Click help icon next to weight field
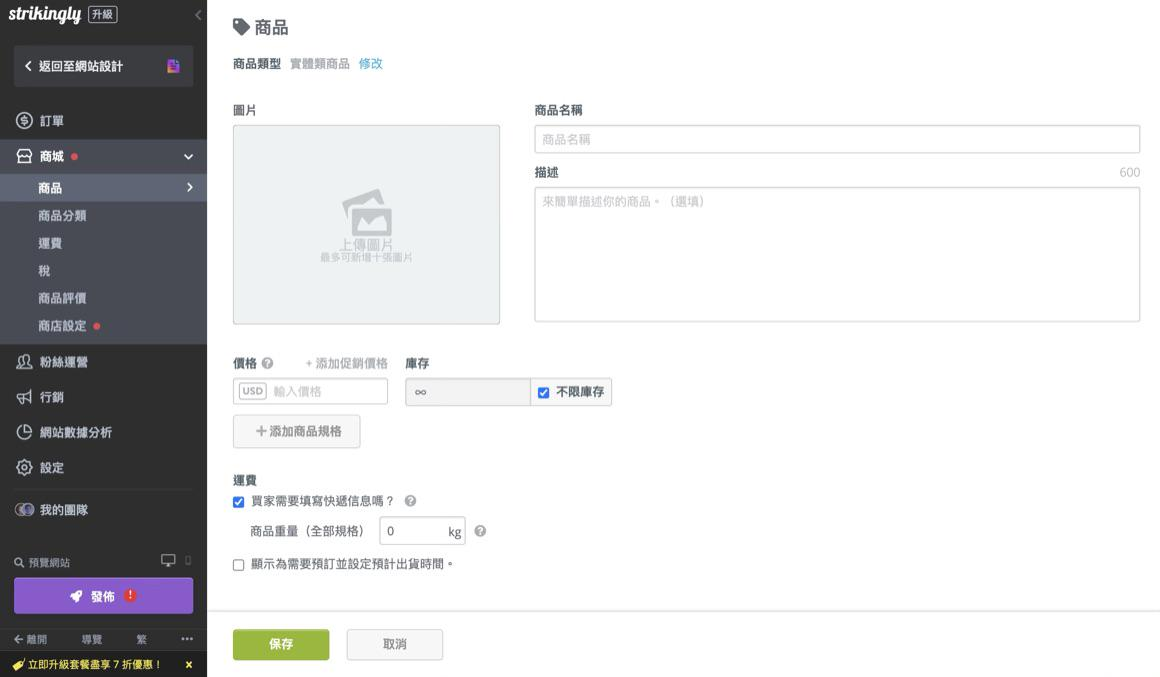Image resolution: width=1160 pixels, height=677 pixels. click(480, 531)
